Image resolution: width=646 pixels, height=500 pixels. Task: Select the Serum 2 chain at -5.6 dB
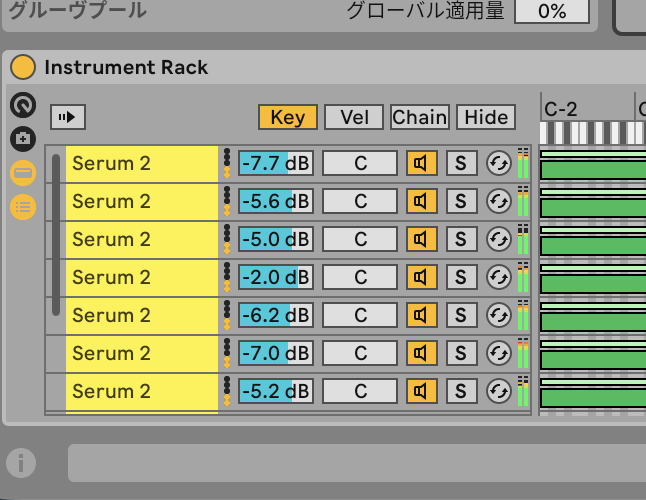coord(142,201)
